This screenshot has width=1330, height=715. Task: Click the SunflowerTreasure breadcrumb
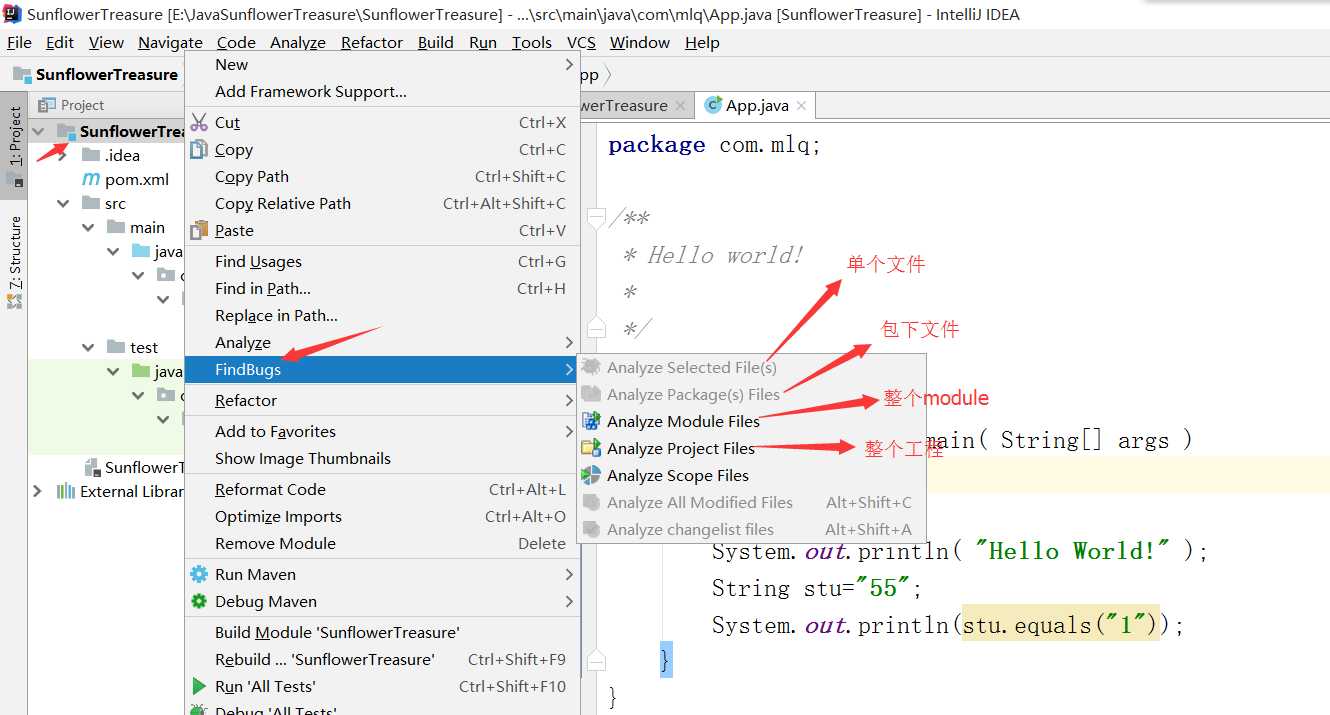[107, 74]
